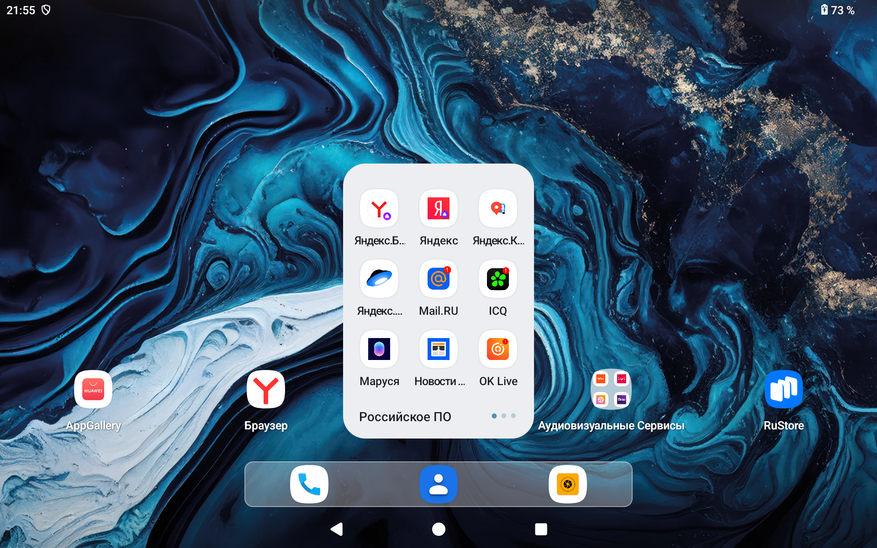Open the Новости news app

tap(438, 349)
